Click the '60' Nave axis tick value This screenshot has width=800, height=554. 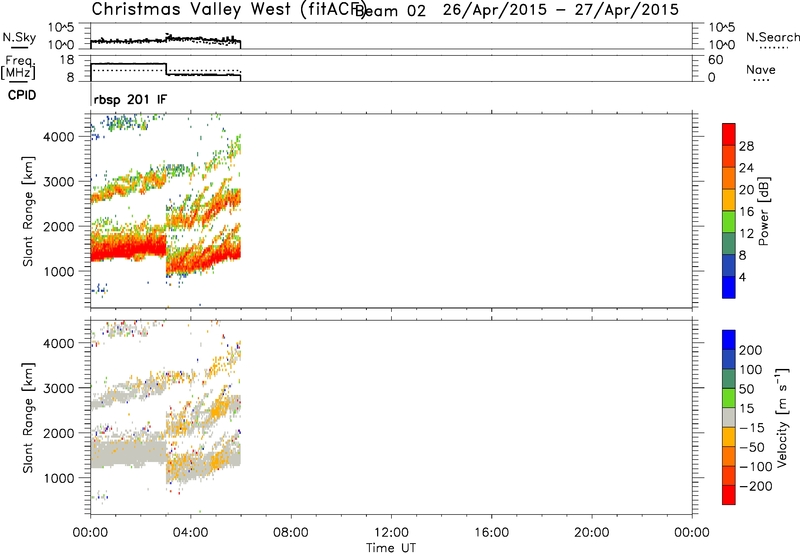(x=715, y=60)
